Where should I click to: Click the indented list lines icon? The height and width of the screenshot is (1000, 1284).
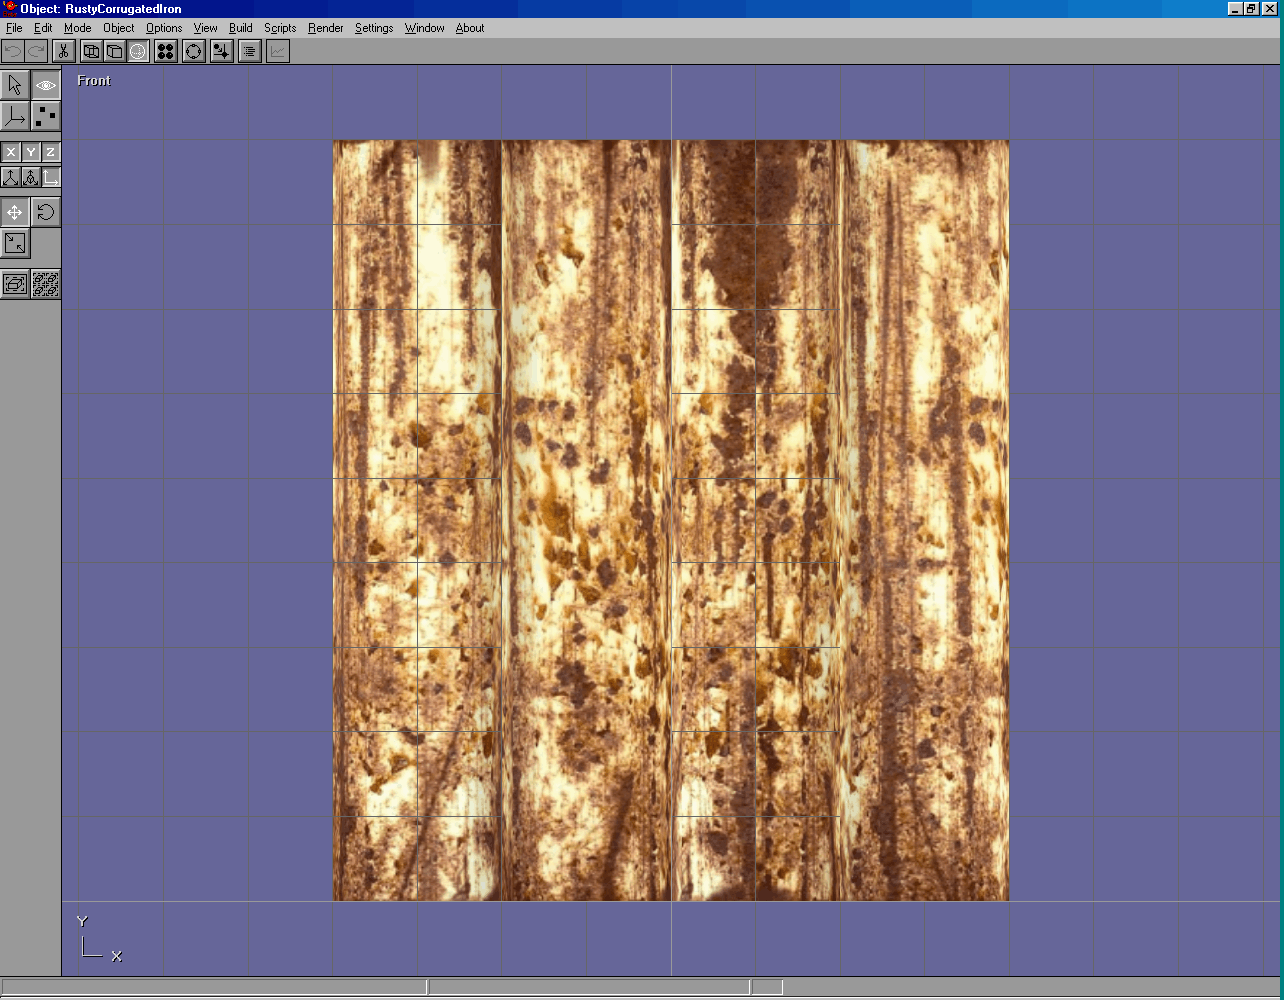click(250, 51)
